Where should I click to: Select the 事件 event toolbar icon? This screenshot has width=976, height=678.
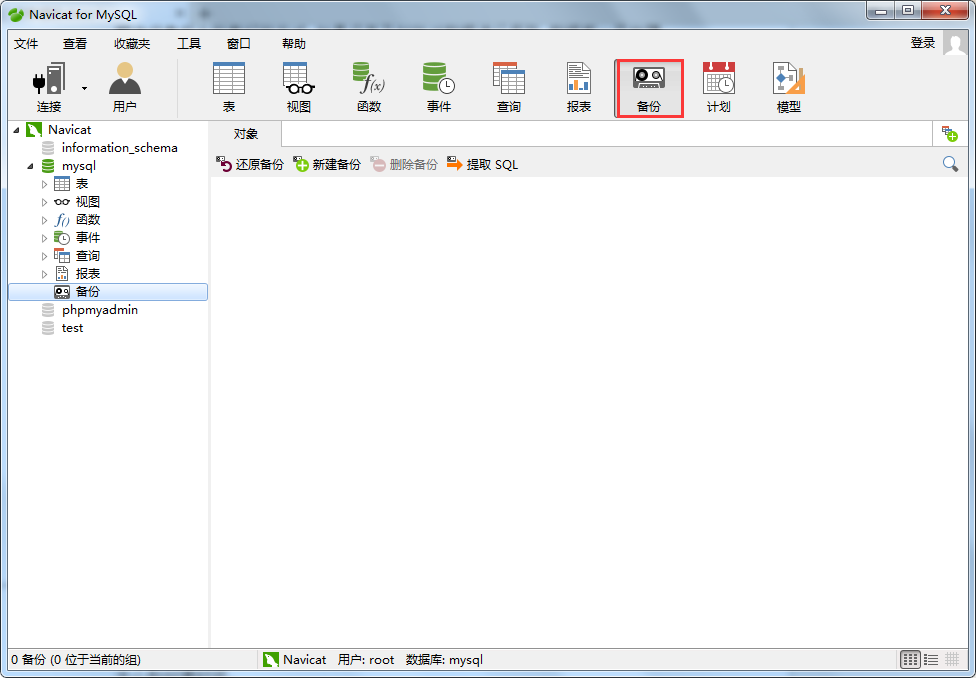[439, 88]
